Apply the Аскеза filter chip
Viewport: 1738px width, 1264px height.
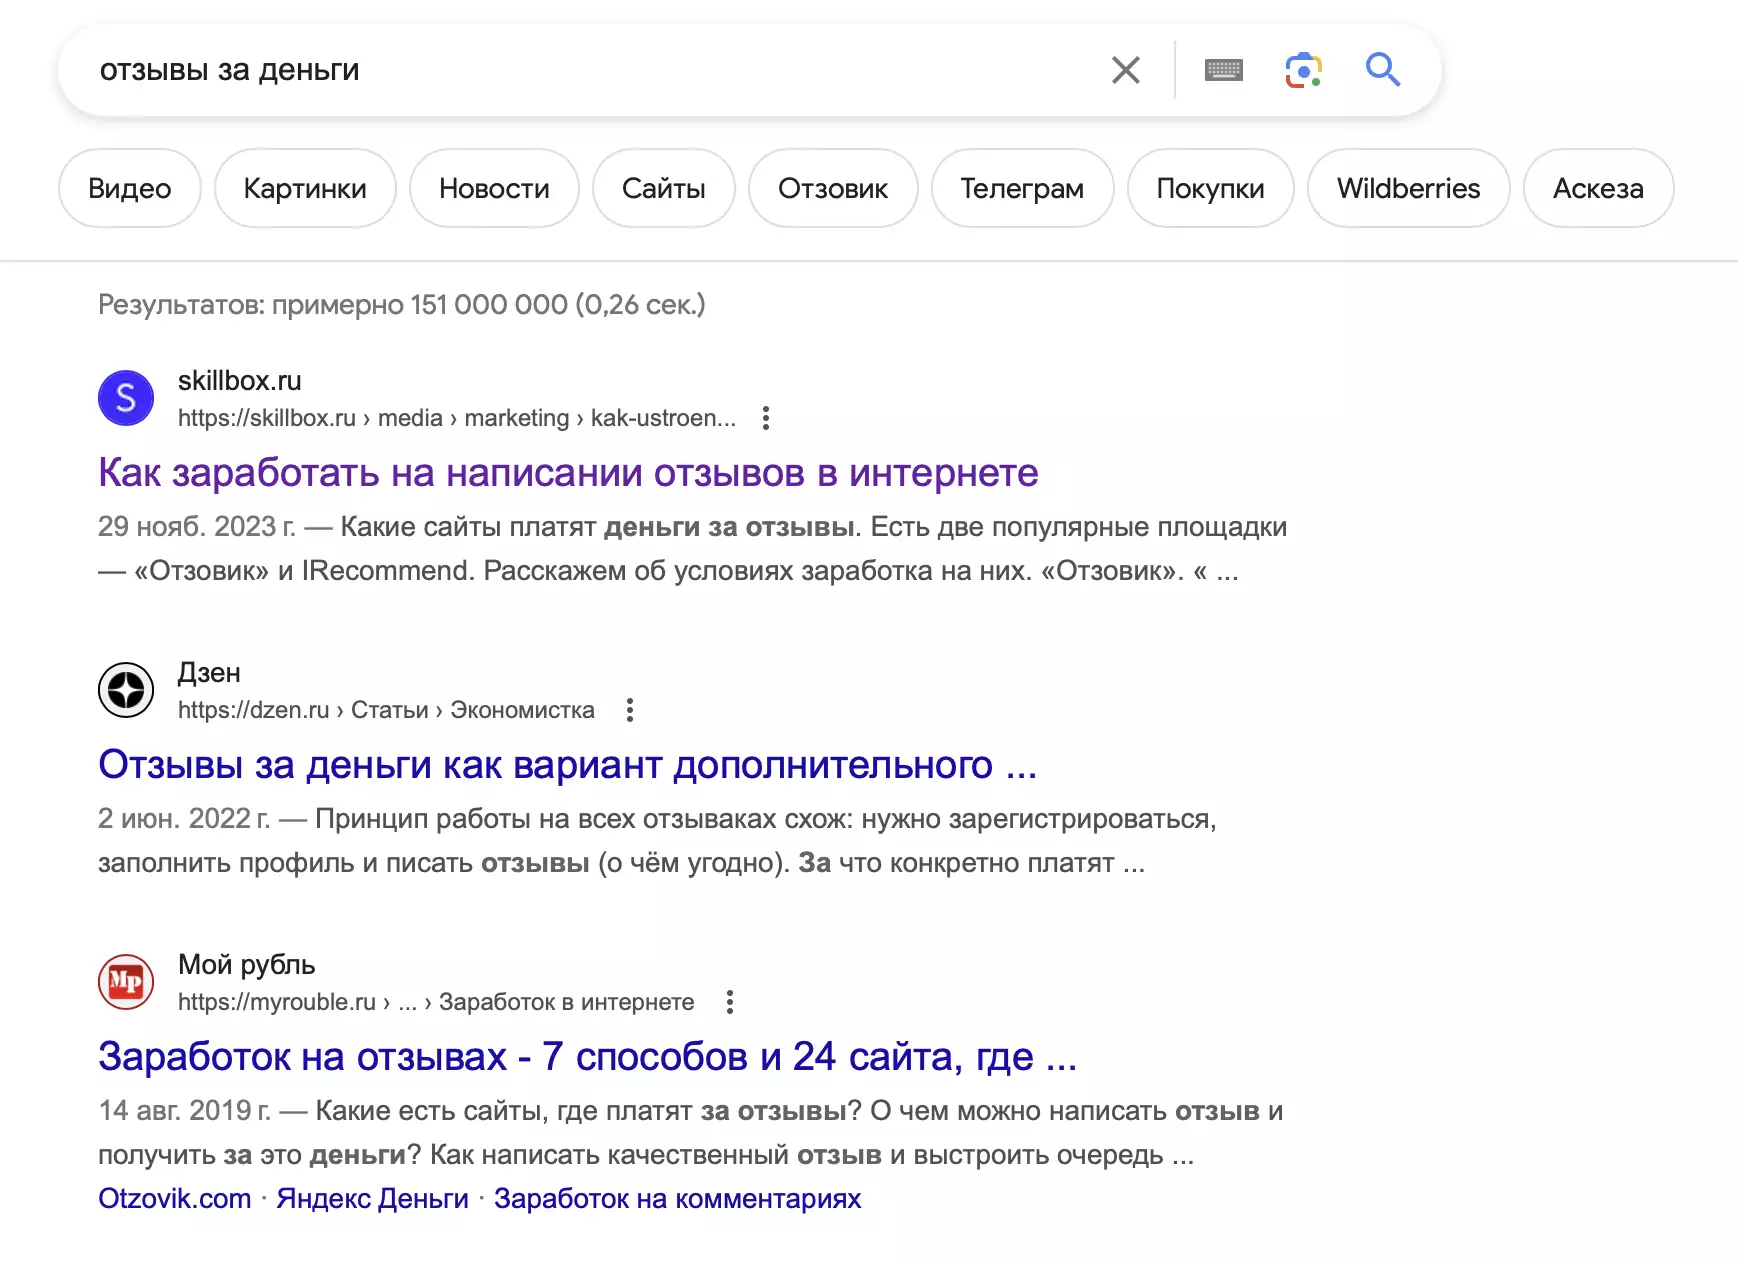tap(1598, 188)
